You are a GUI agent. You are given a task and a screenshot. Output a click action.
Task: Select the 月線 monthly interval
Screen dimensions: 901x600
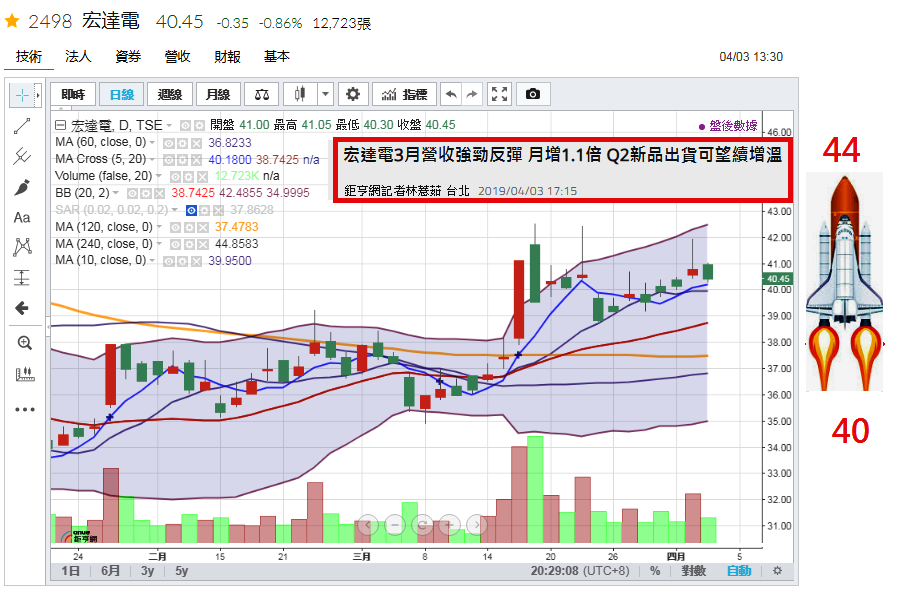tap(218, 94)
